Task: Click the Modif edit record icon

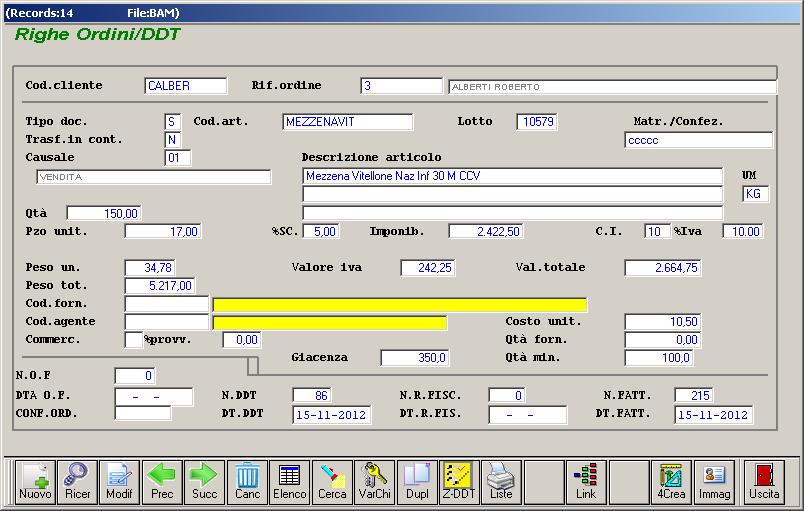Action: 119,482
